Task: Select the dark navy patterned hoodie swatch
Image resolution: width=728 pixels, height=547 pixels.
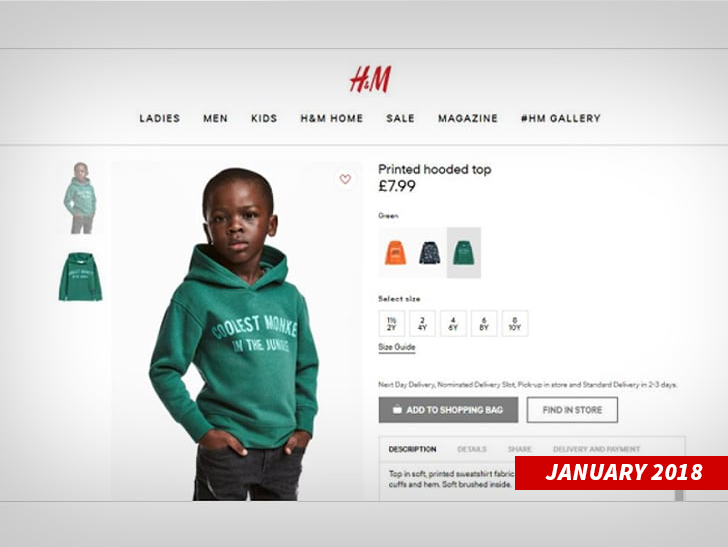Action: point(429,253)
